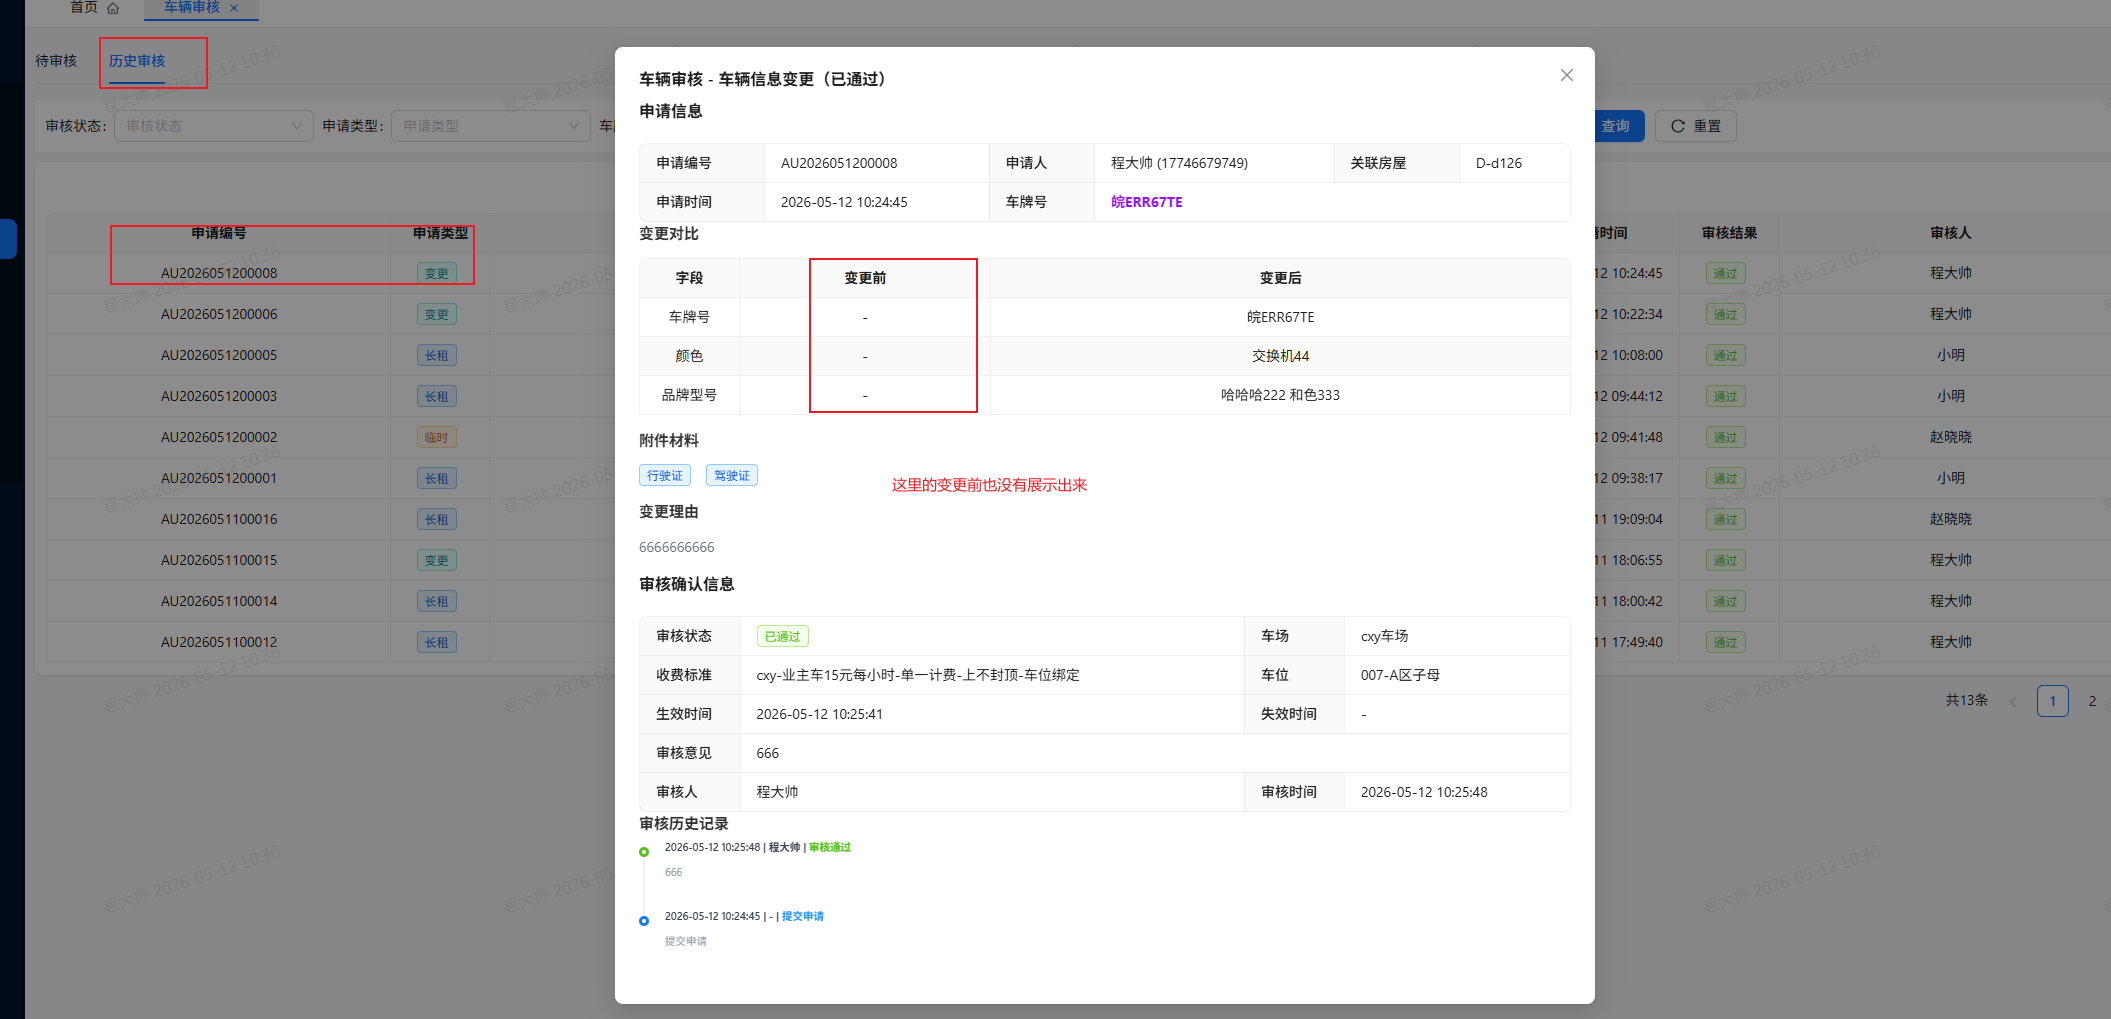Click the 变更后 value 哈哈哈222 和色333
The image size is (2111, 1019).
(1280, 395)
